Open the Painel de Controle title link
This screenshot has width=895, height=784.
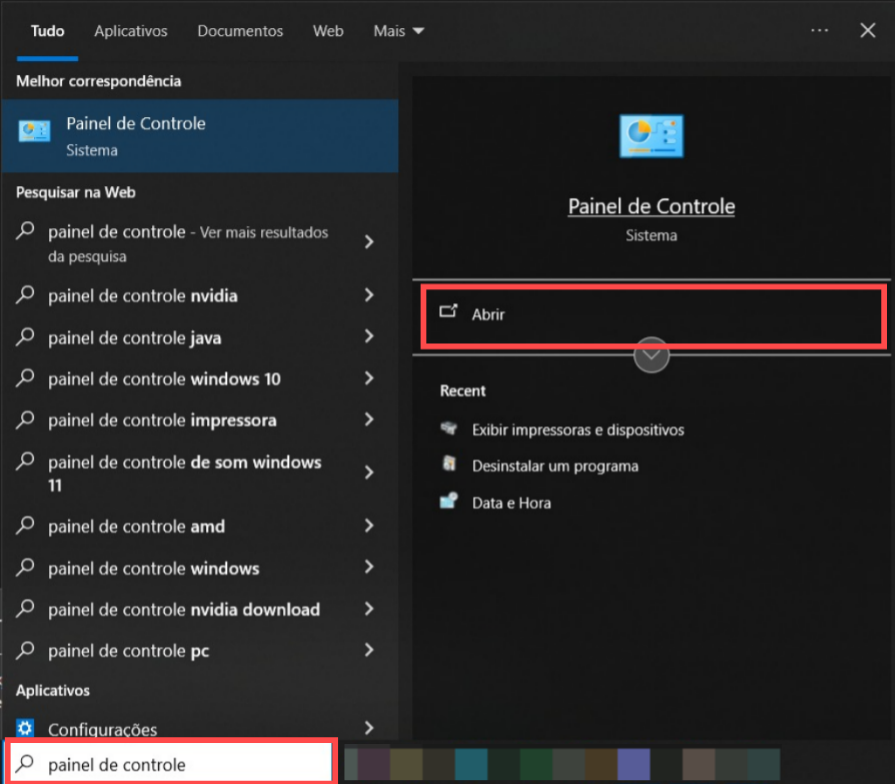coord(651,206)
